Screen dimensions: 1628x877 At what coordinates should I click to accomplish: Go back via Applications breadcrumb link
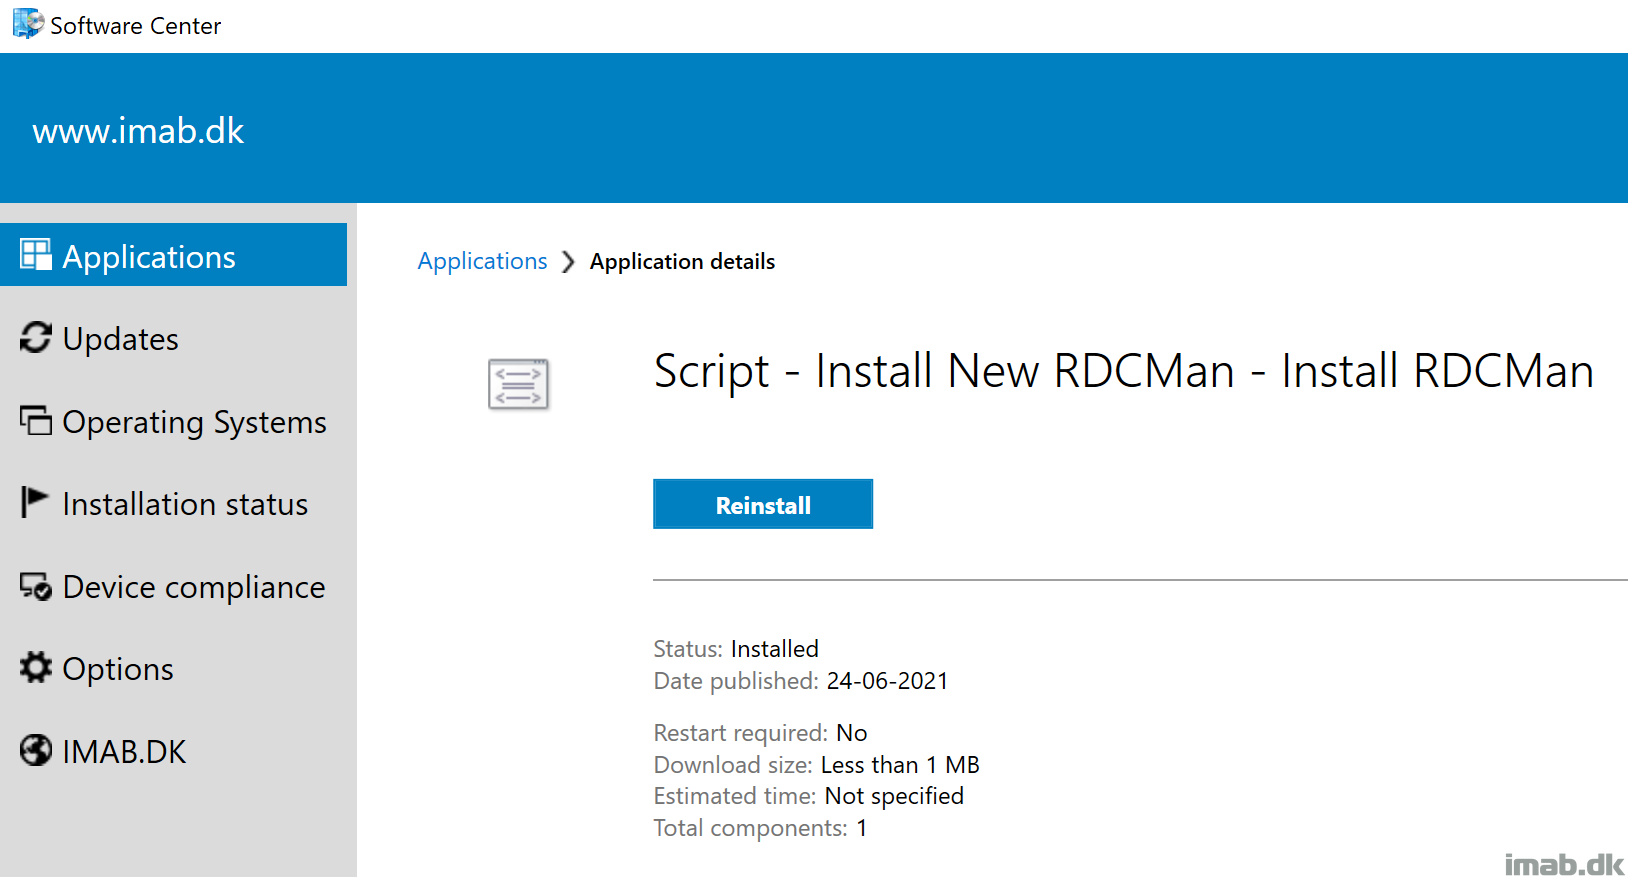pyautogui.click(x=482, y=261)
